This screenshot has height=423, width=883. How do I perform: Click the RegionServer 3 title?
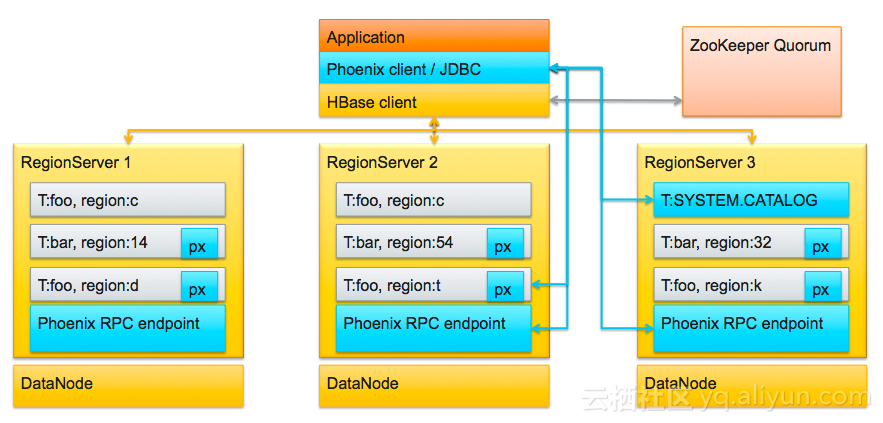pos(699,162)
